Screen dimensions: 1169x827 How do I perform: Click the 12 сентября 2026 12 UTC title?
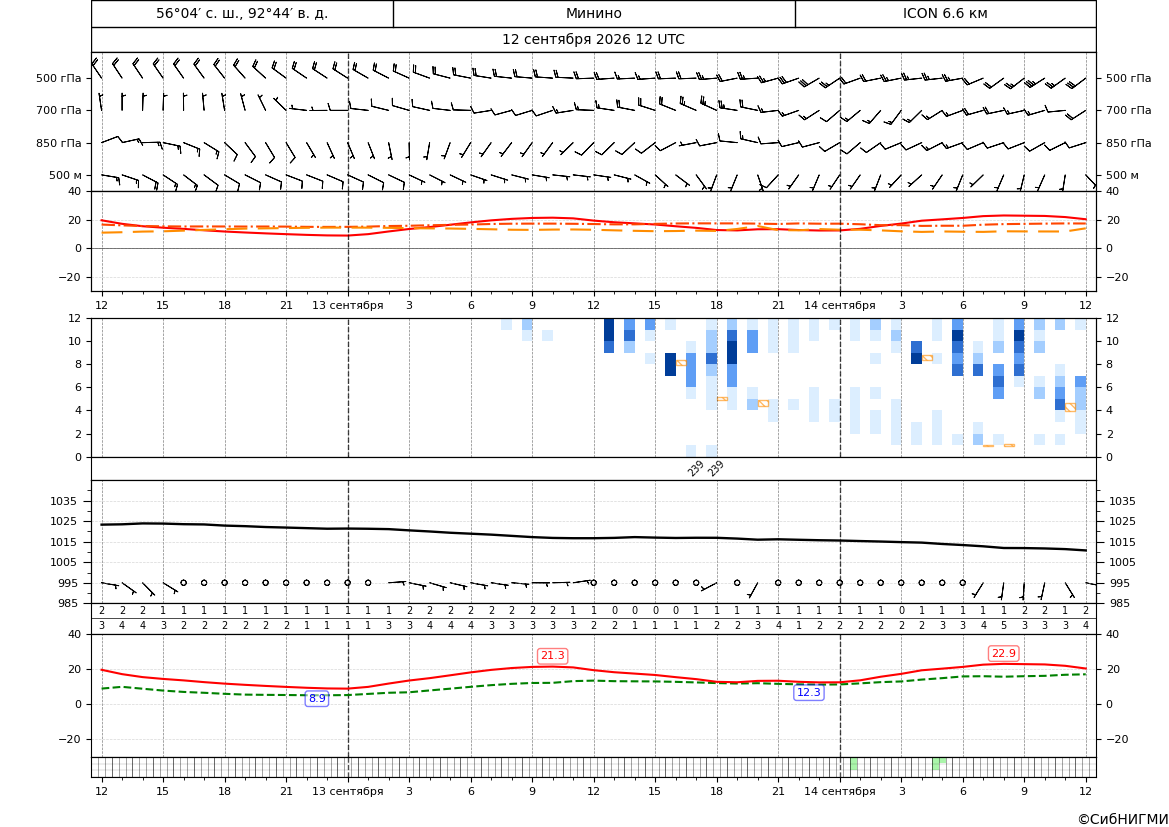(x=593, y=40)
